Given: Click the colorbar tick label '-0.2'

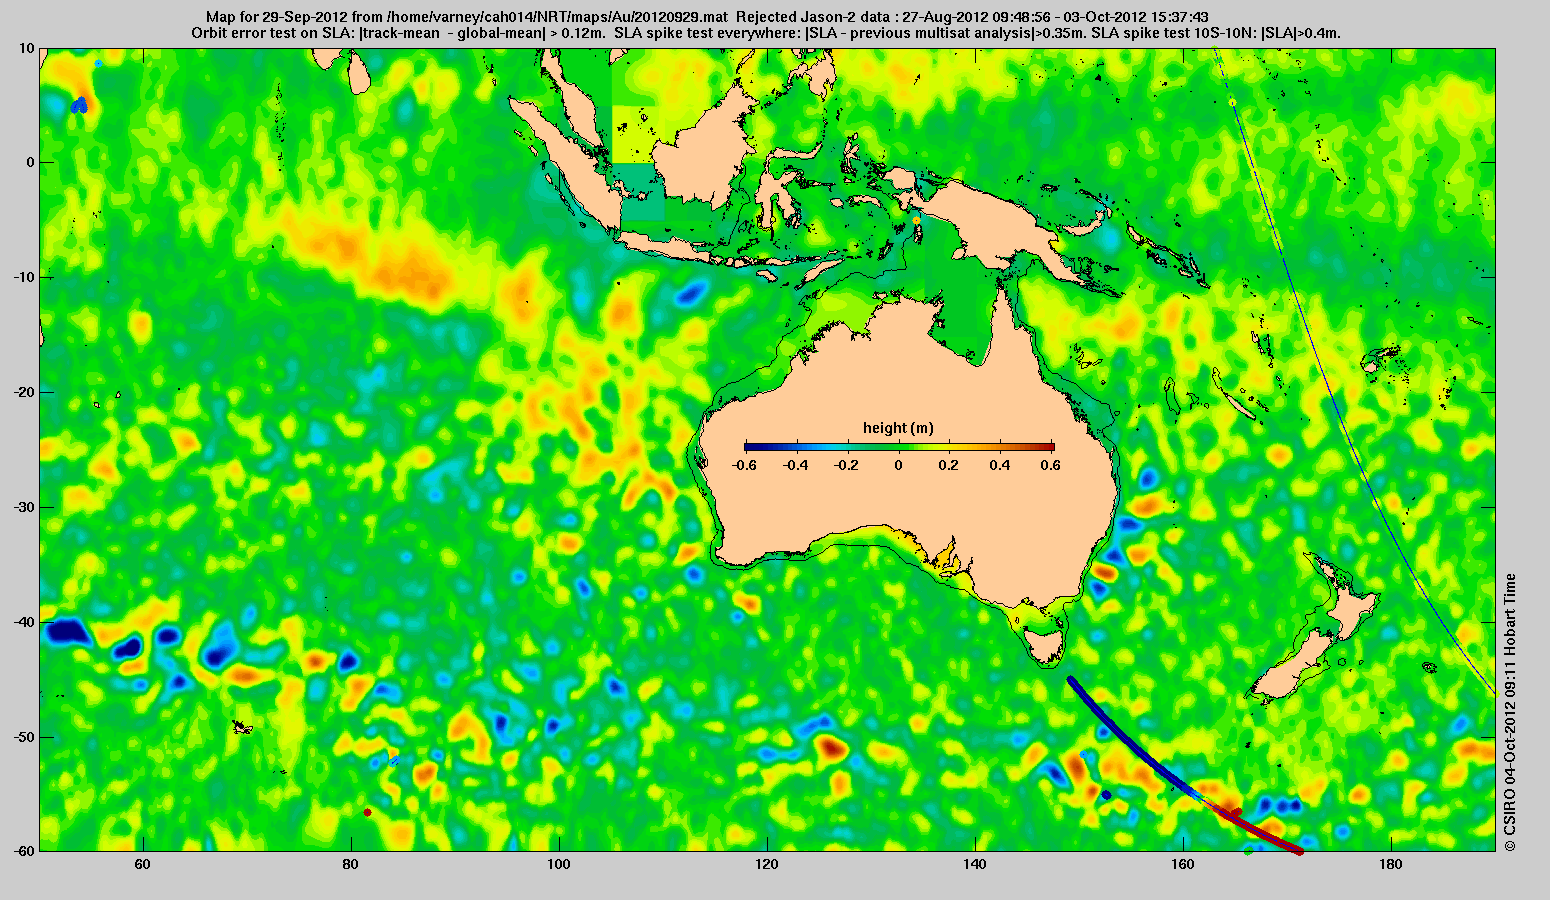Looking at the screenshot, I should 847,465.
